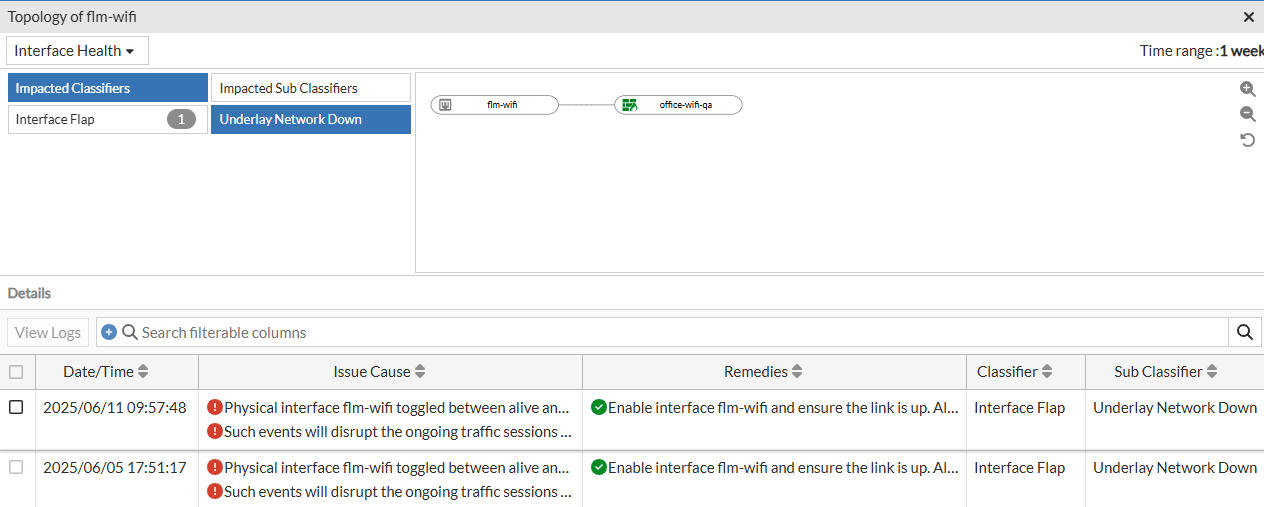Close the Topology of flm-wifi panel

1249,17
